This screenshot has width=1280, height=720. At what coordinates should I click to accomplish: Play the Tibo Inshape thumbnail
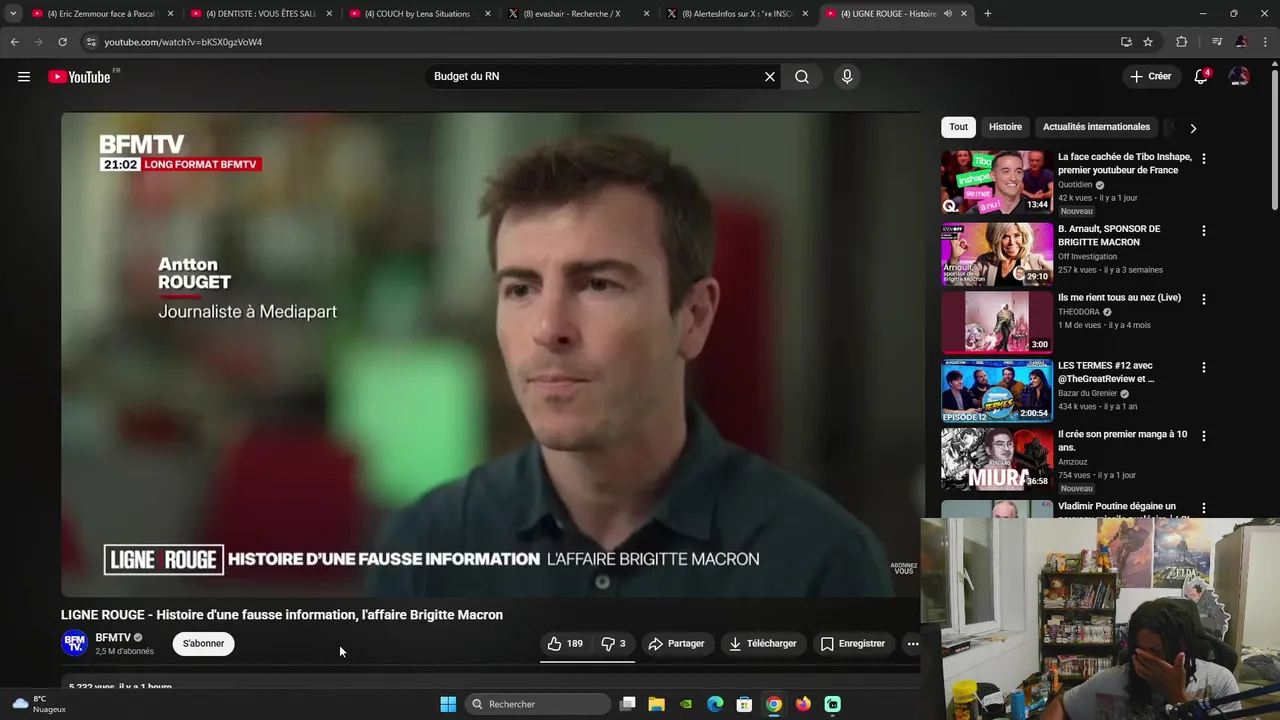coord(996,182)
